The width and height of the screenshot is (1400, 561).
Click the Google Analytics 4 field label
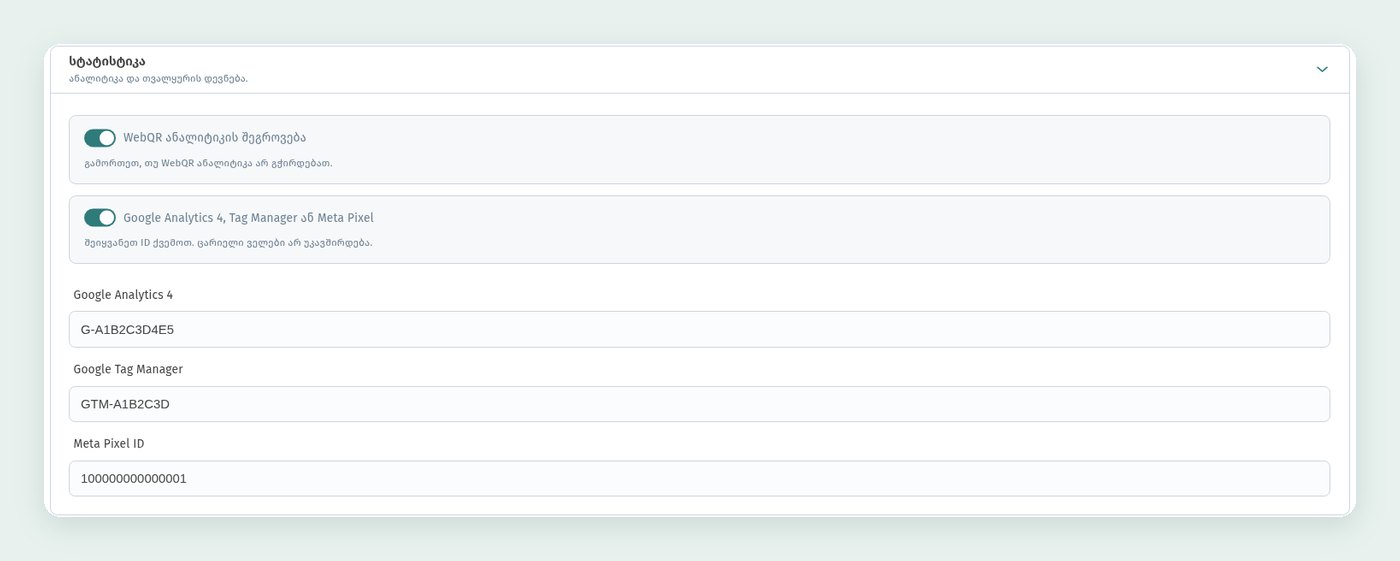click(x=123, y=295)
